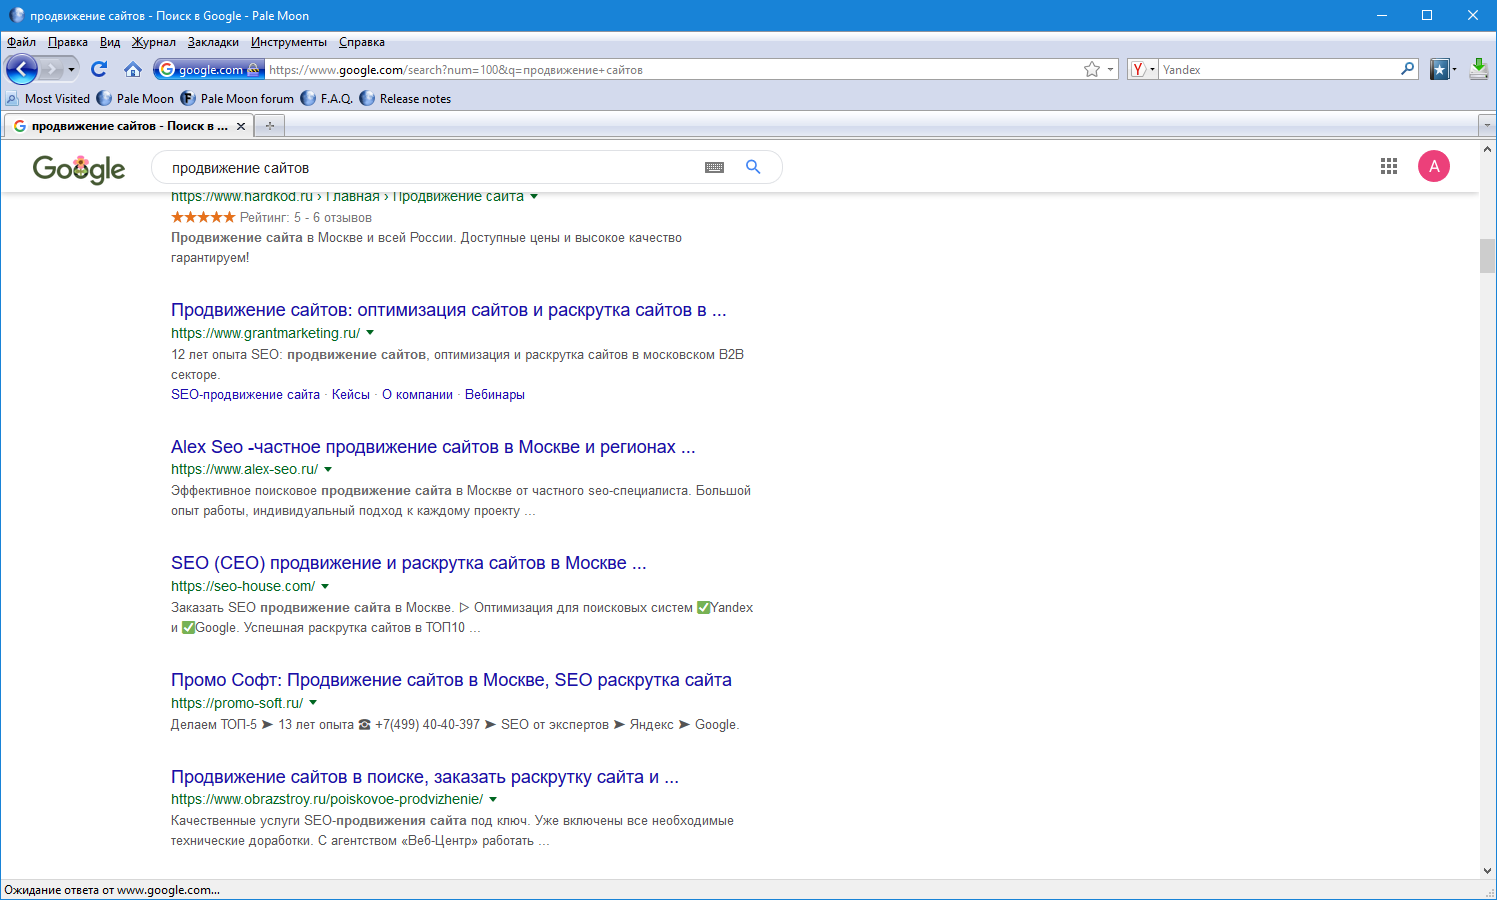Open the SEO (CEO) продвижение result title

coord(409,563)
